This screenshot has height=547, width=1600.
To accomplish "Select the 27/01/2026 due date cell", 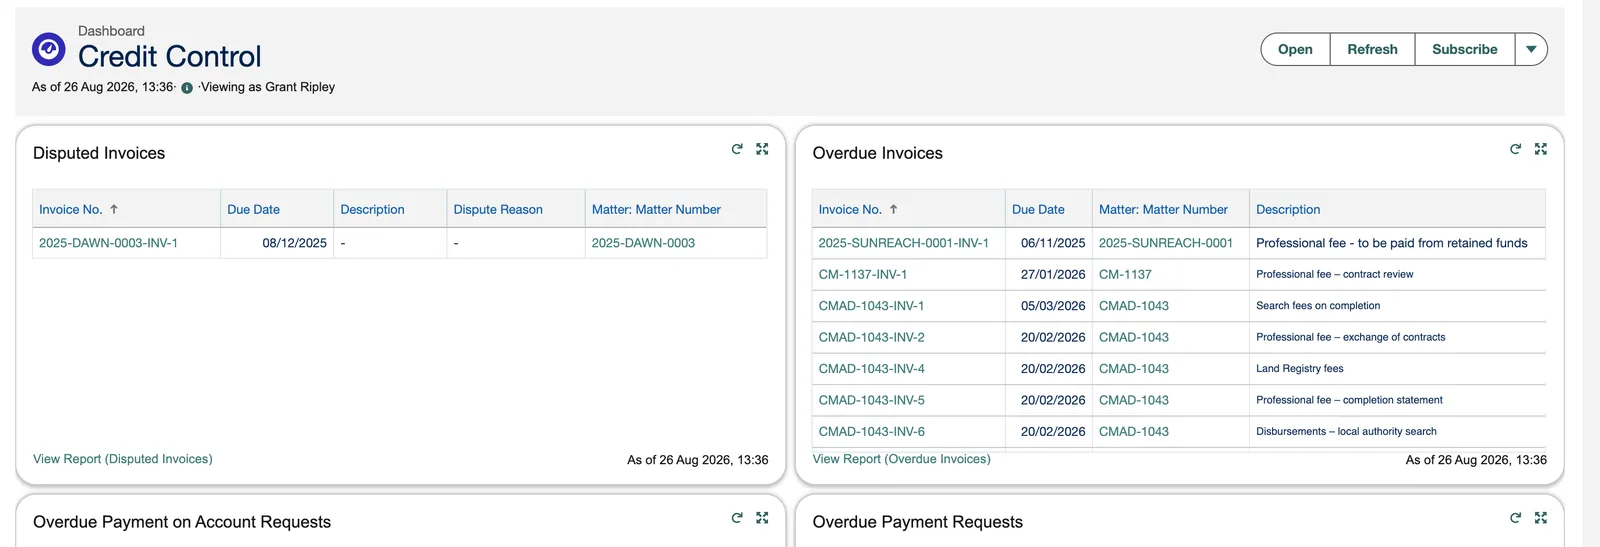I will tap(1048, 274).
